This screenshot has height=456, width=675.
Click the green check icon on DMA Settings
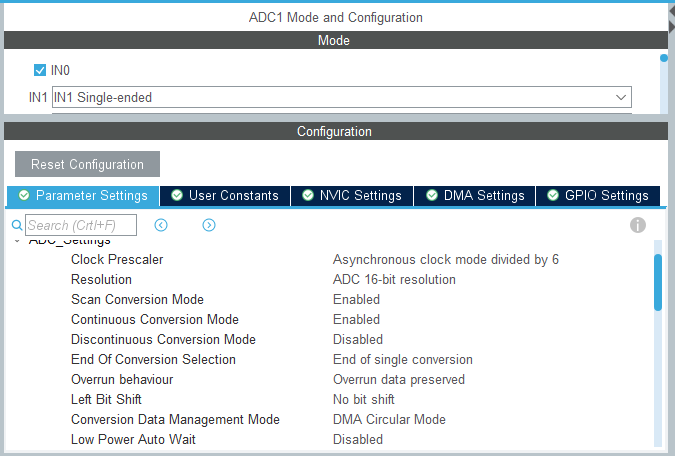point(431,196)
